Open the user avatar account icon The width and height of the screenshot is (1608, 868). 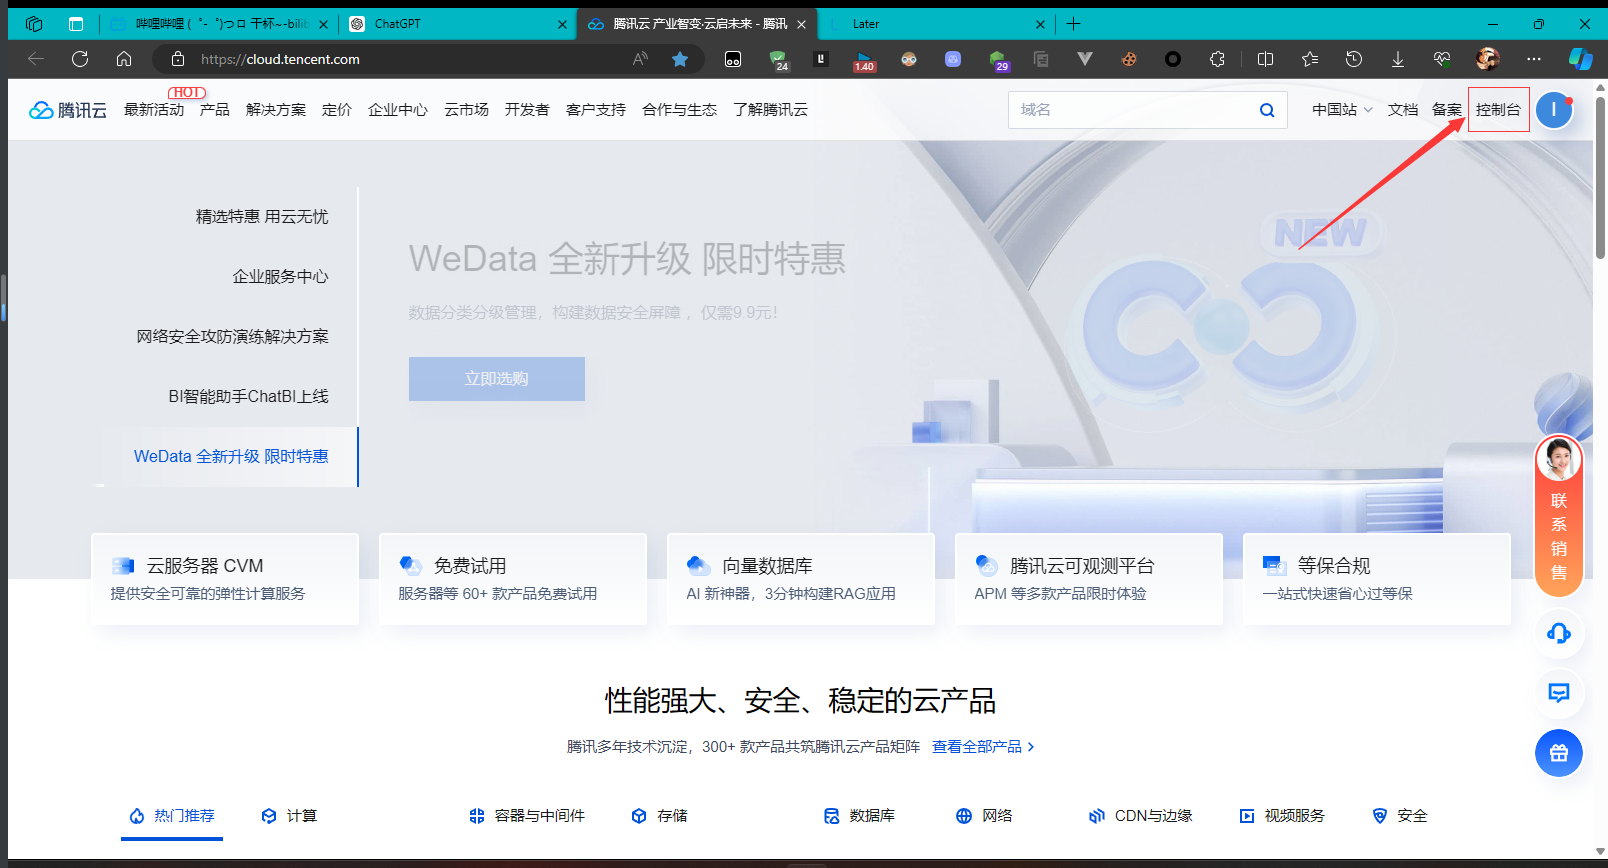click(x=1553, y=110)
